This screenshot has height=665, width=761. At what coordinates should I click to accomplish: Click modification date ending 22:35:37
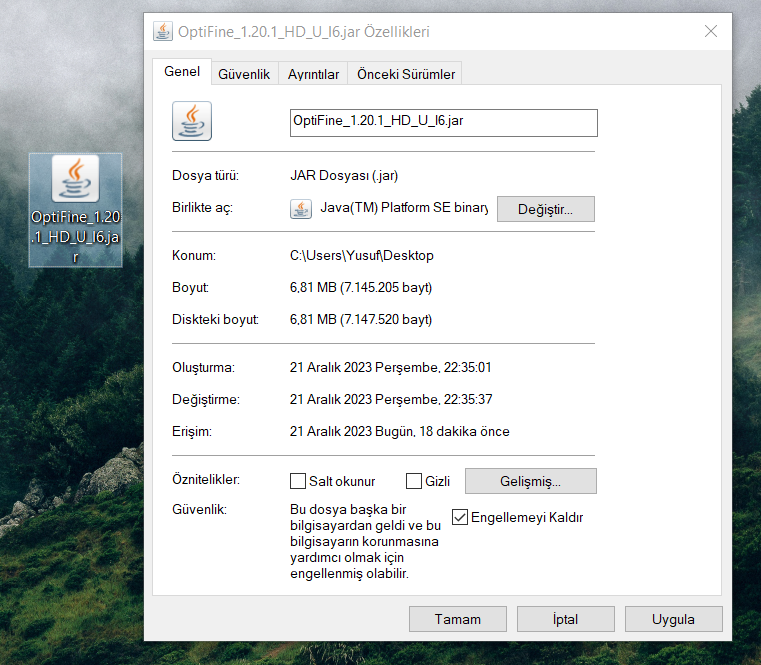(391, 399)
